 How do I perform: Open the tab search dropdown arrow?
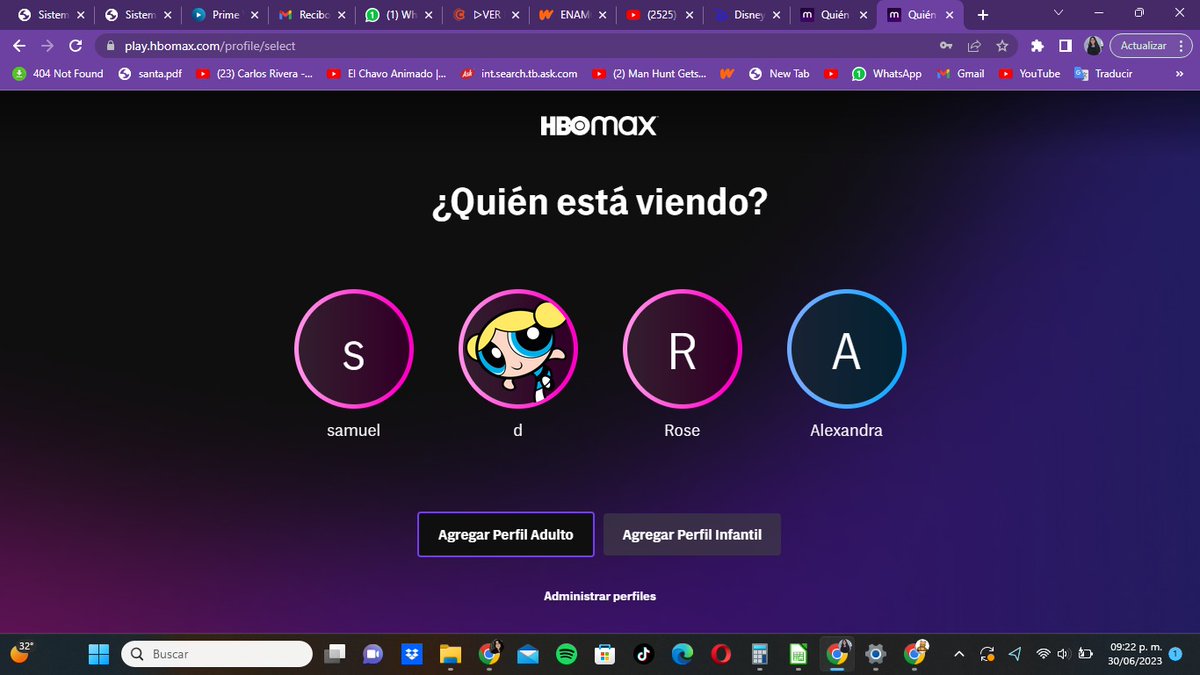(x=1056, y=14)
